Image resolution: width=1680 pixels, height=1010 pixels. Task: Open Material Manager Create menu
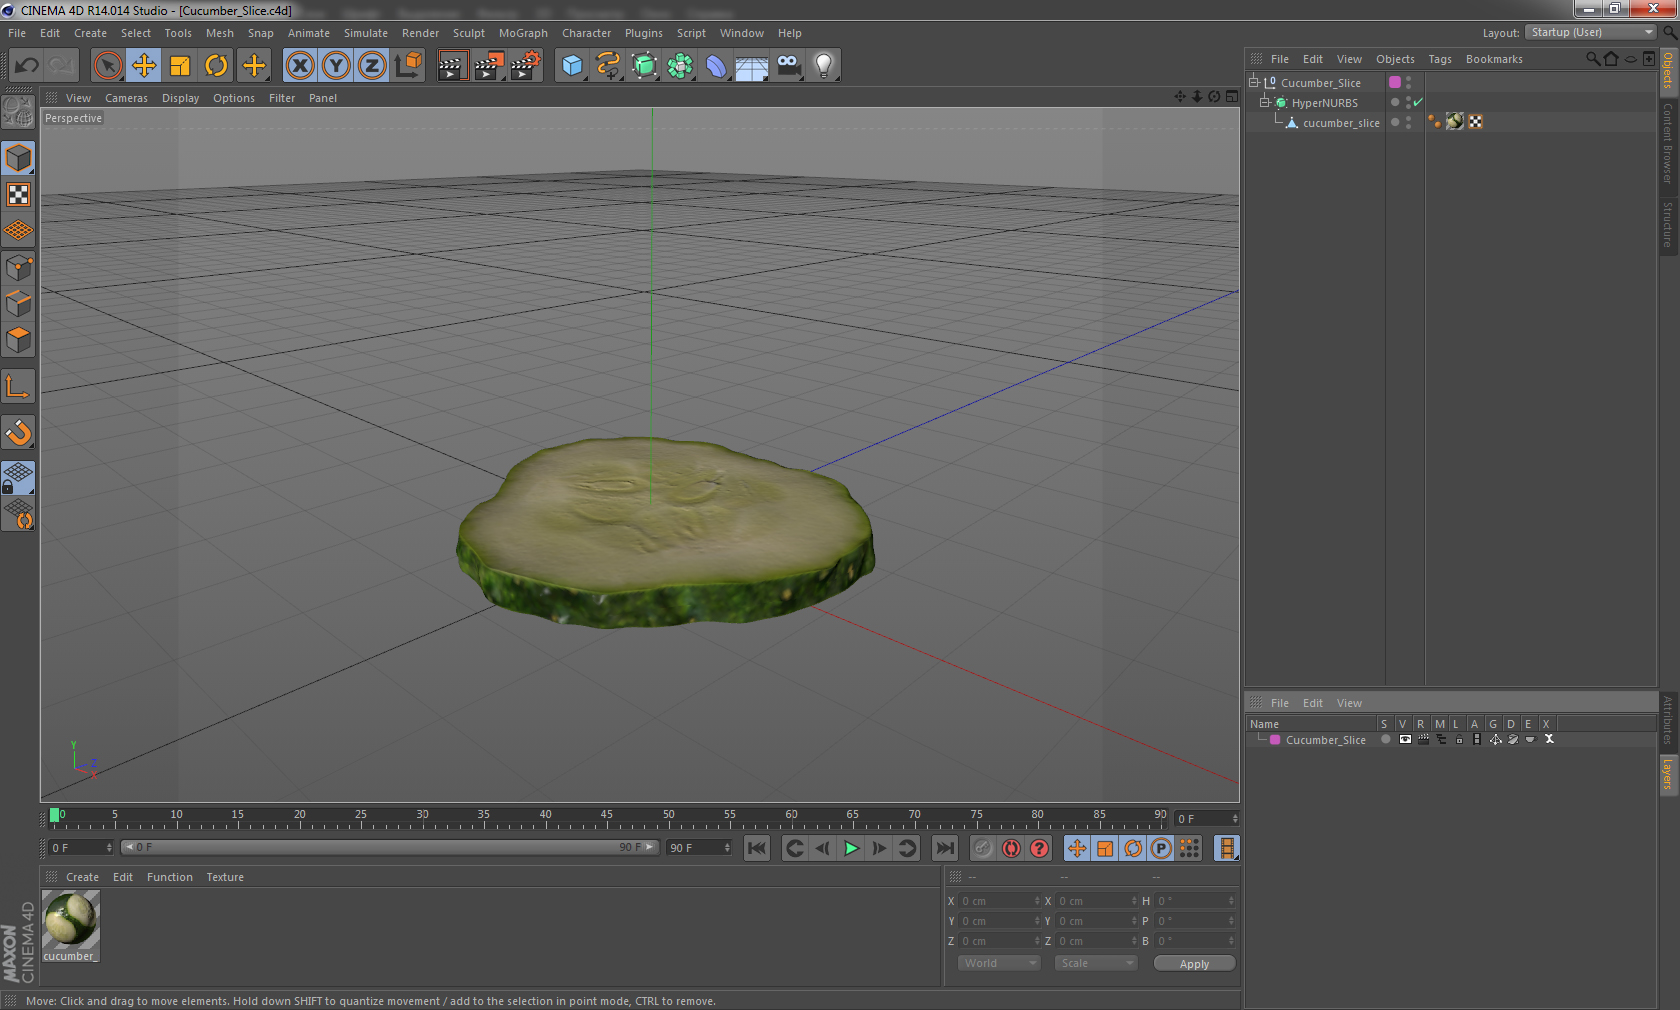pos(82,877)
